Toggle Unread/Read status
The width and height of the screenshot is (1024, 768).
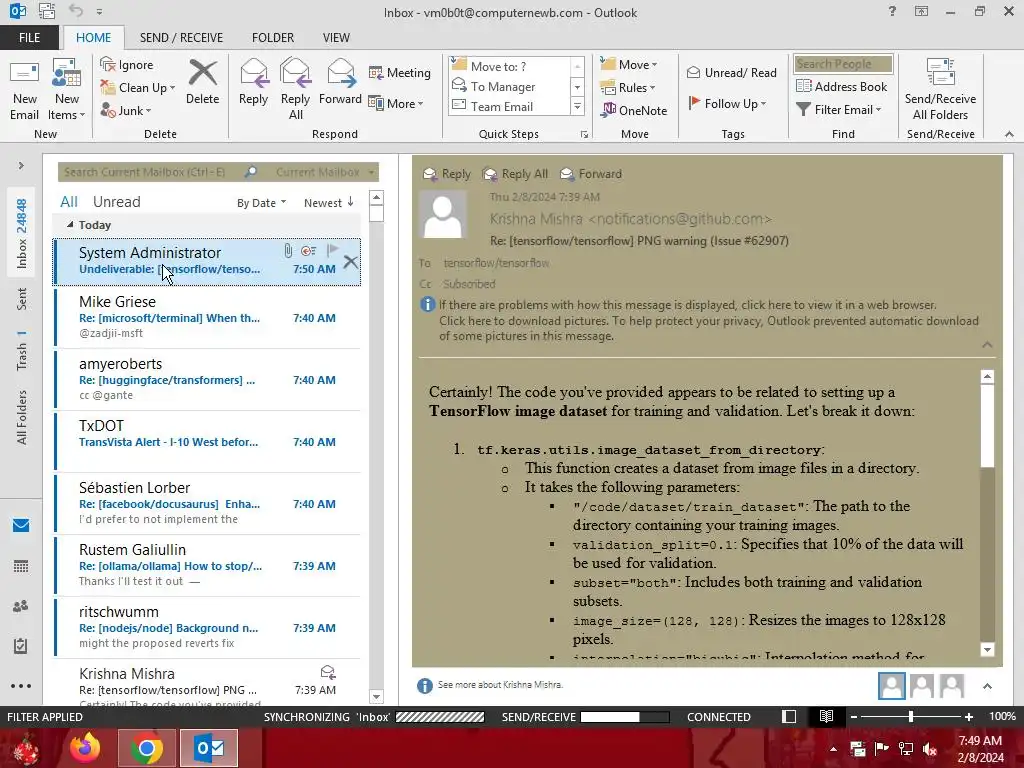732,72
